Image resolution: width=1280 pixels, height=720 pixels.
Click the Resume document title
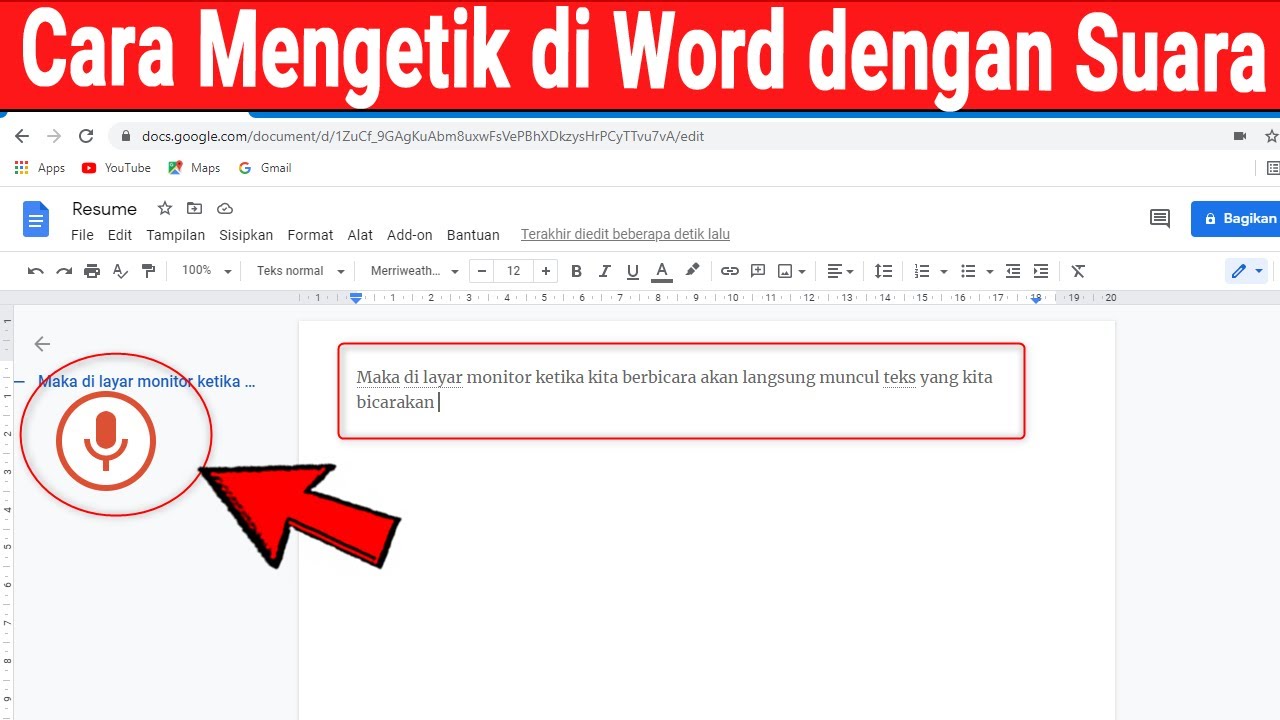click(104, 209)
